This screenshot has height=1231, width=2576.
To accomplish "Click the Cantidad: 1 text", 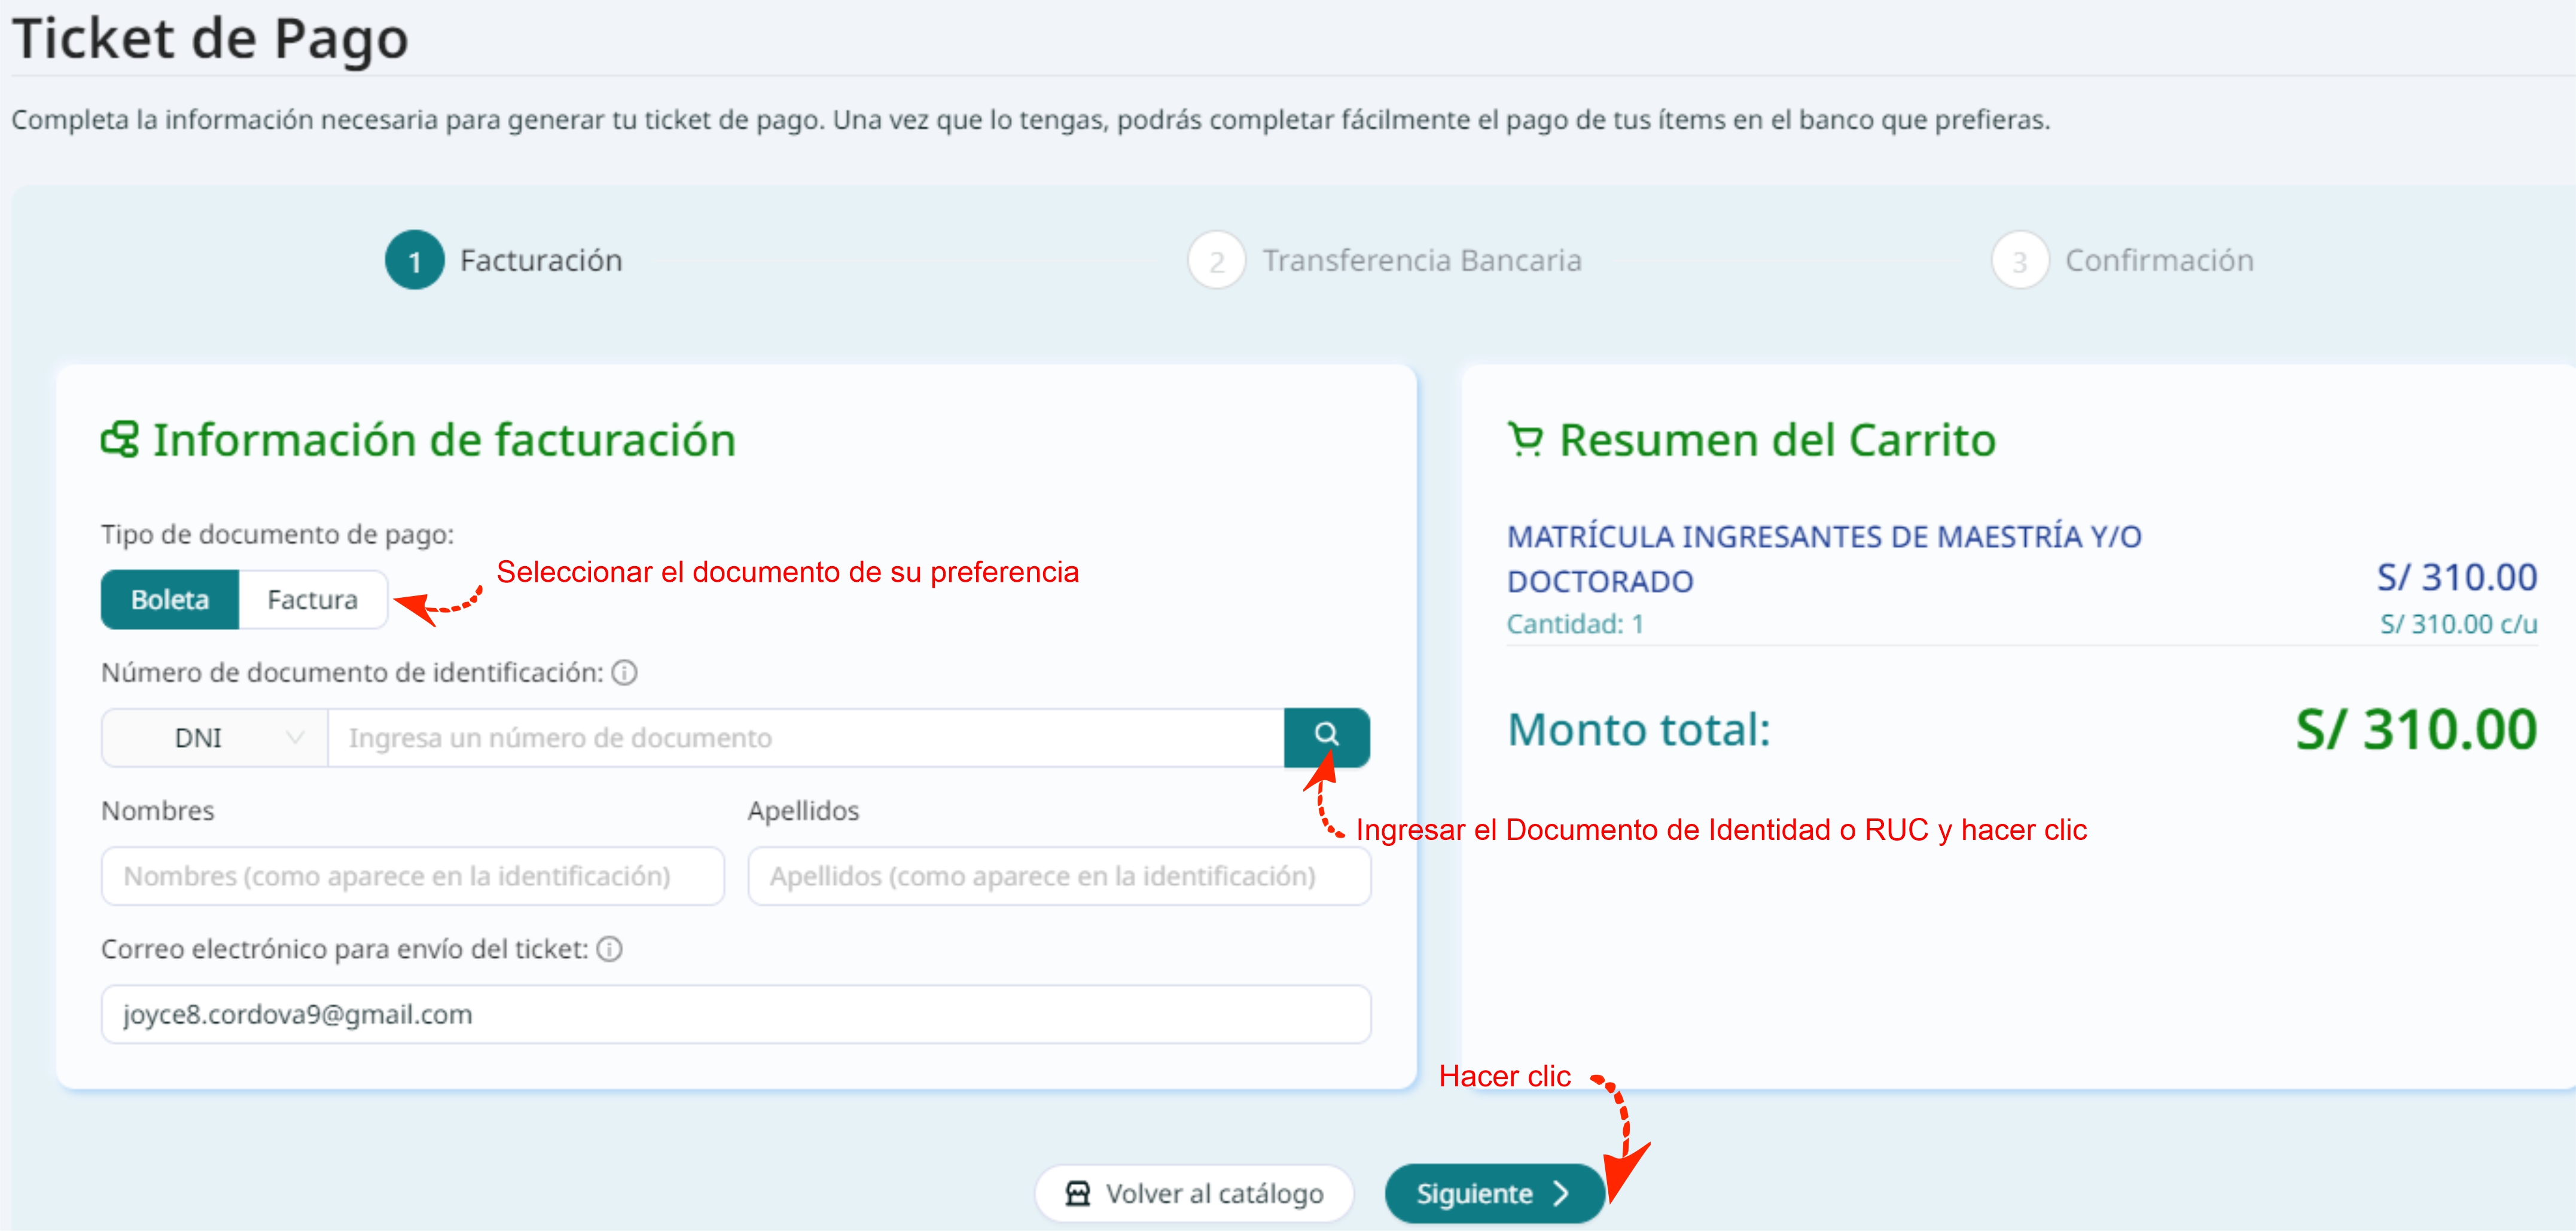I will tap(1575, 624).
